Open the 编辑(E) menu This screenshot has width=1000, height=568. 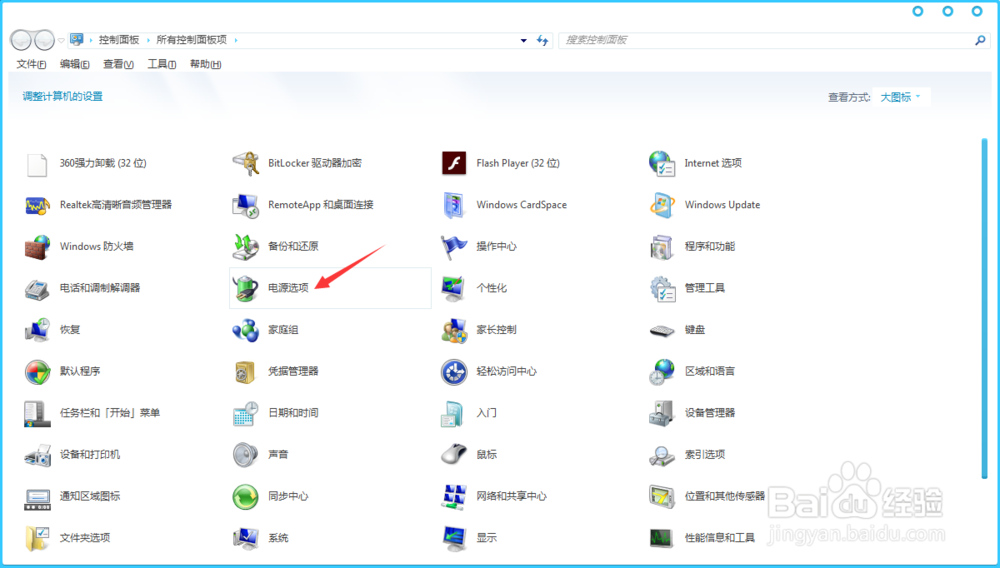tap(74, 64)
